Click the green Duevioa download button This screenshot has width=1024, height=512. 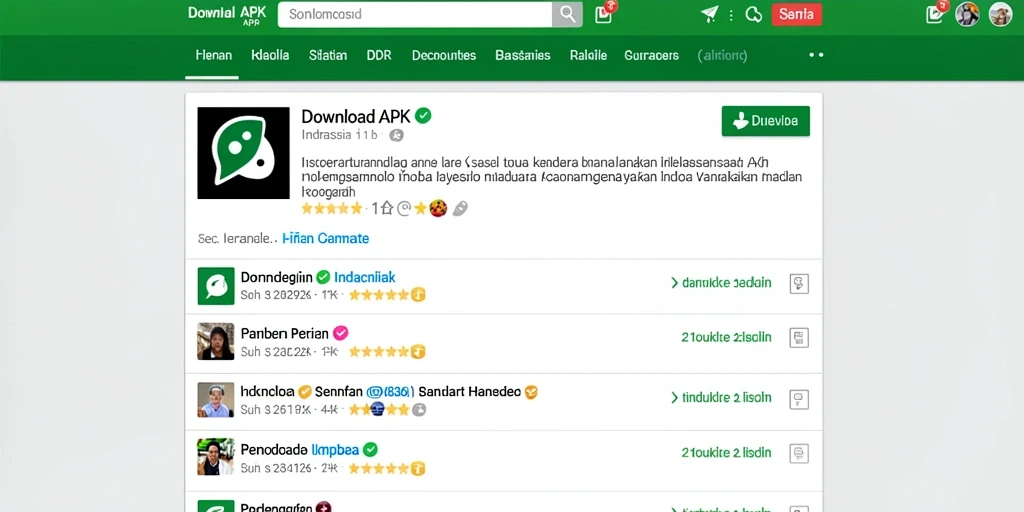click(765, 121)
